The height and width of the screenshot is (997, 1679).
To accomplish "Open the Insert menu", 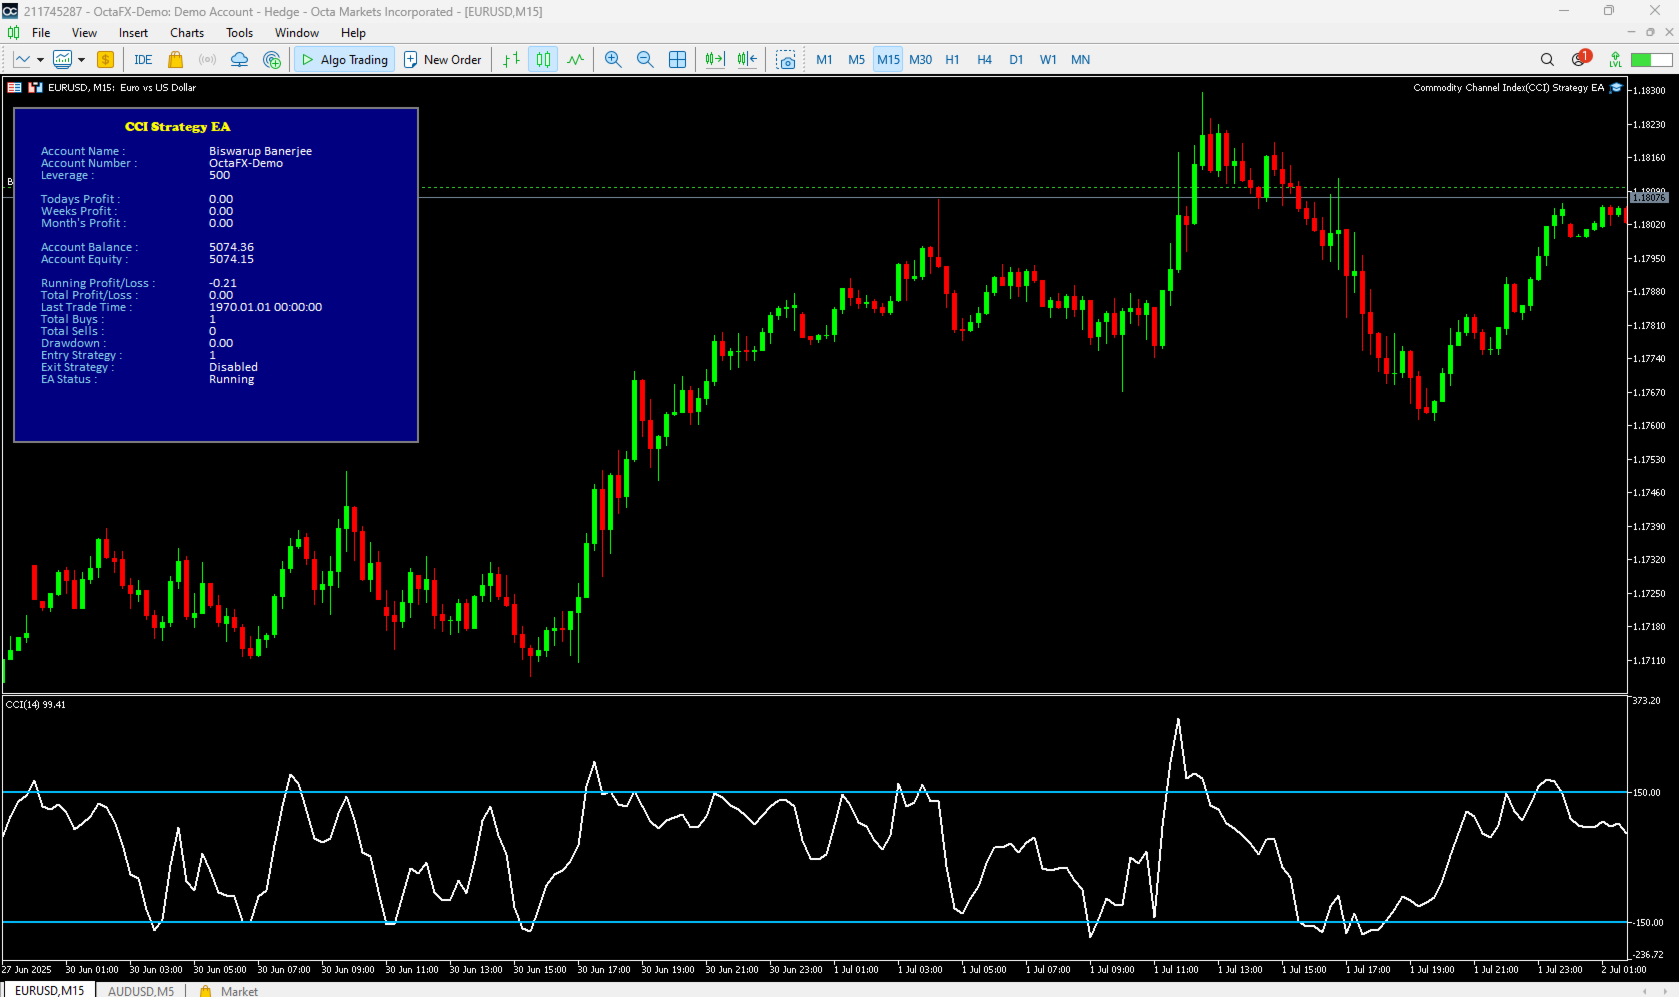I will pyautogui.click(x=133, y=33).
